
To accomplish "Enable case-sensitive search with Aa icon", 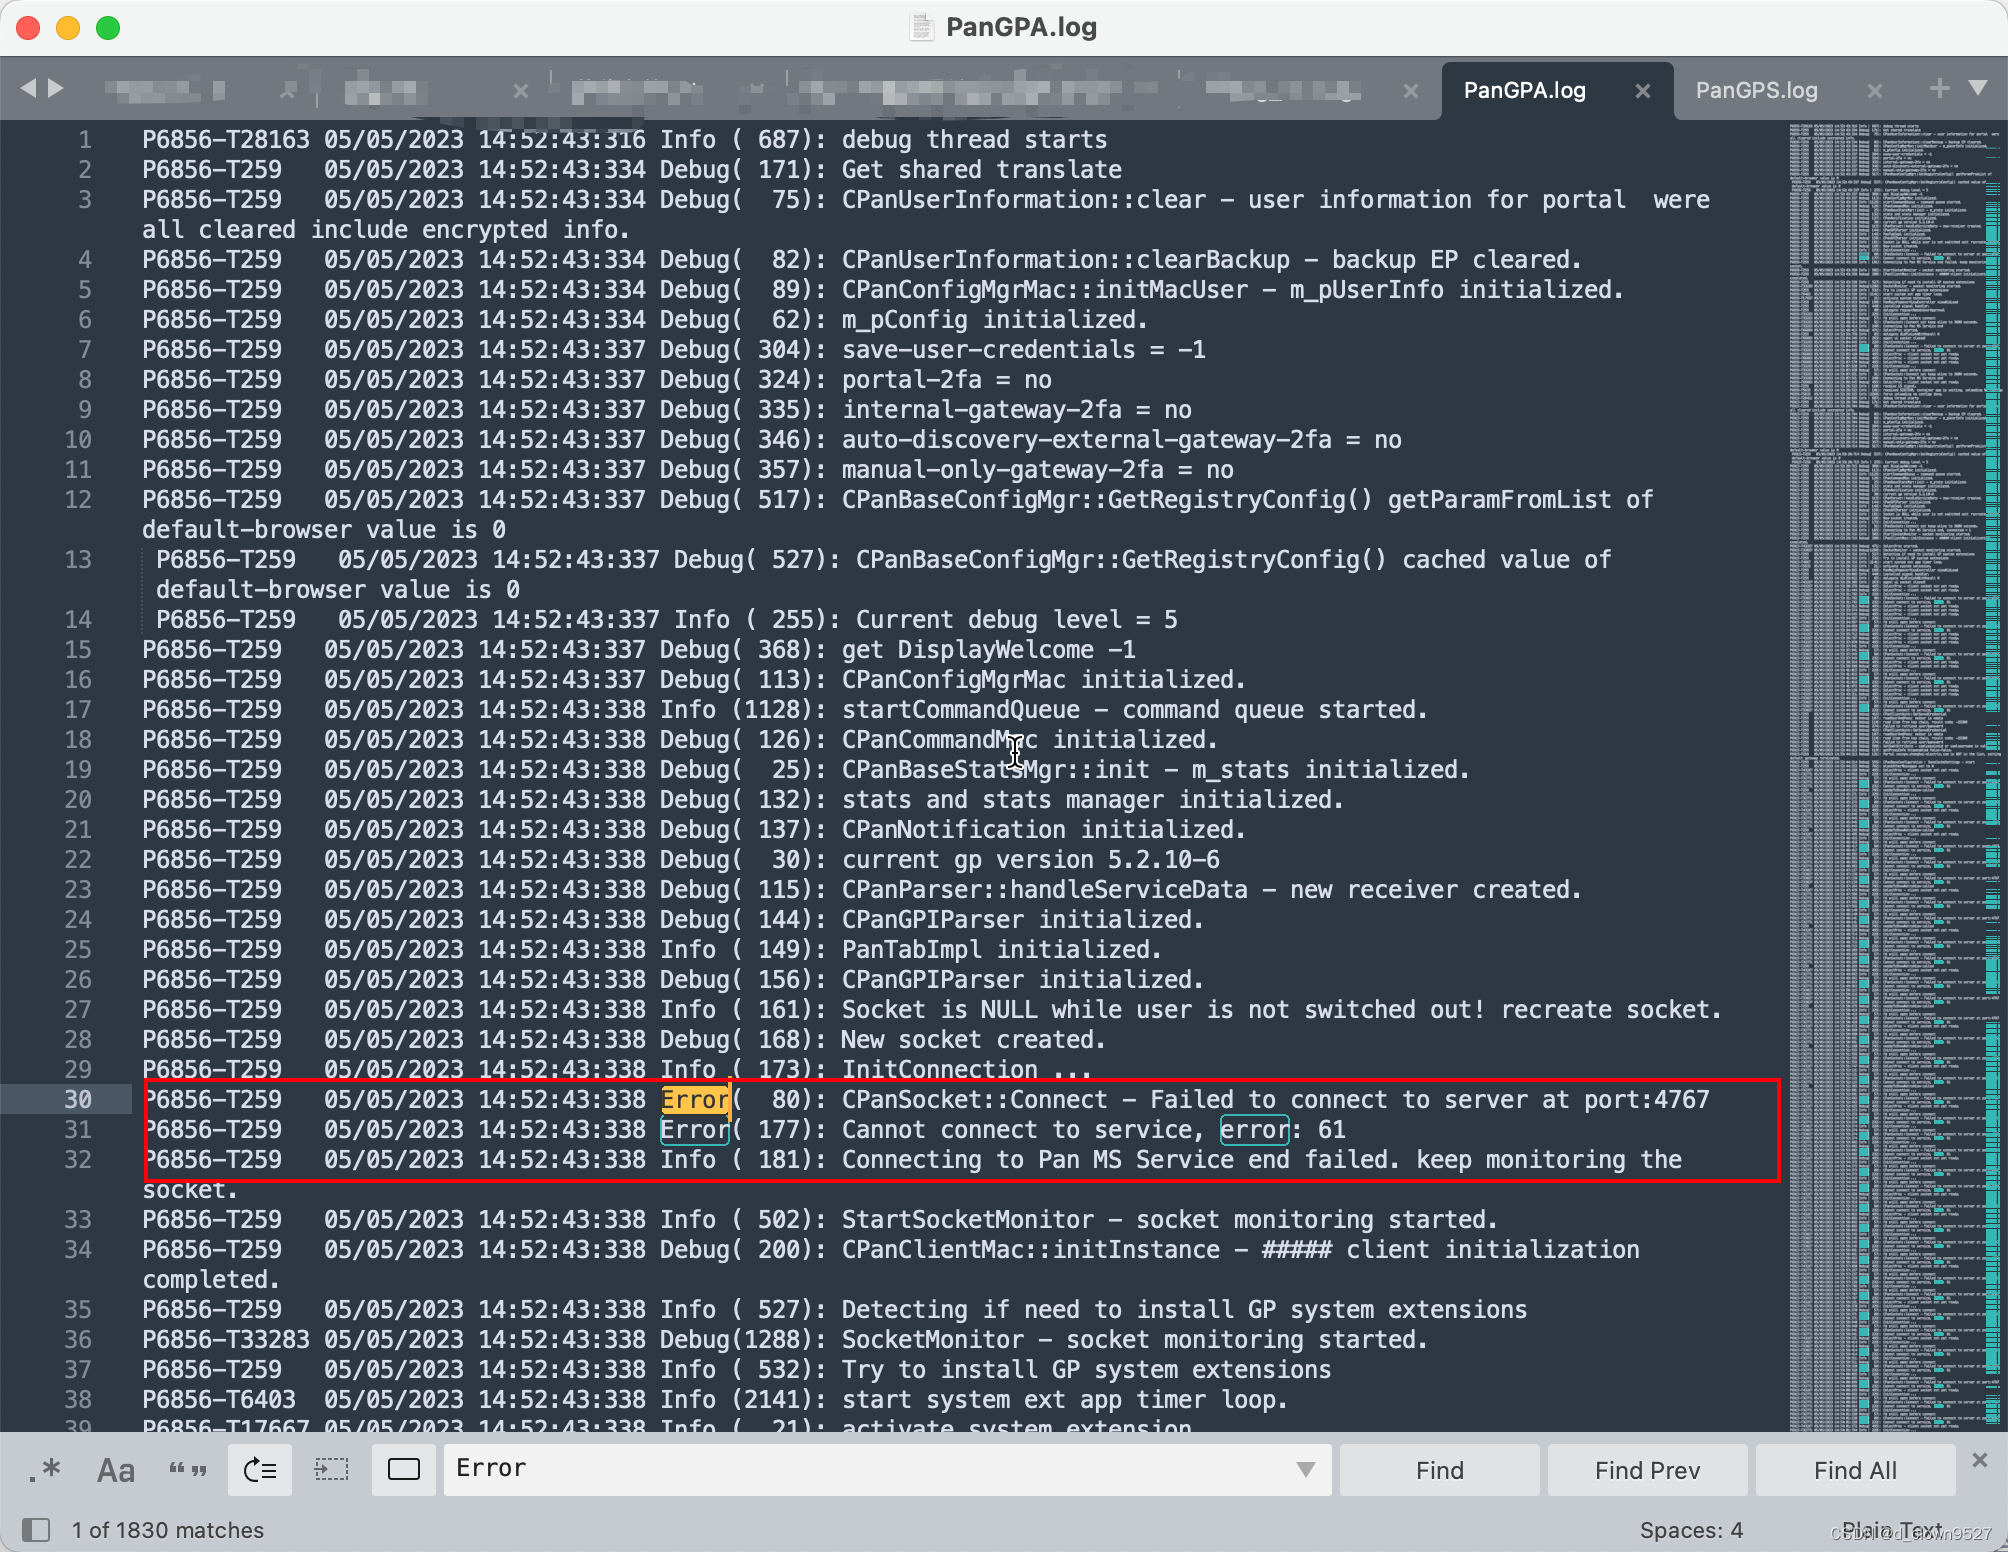I will coord(115,1470).
